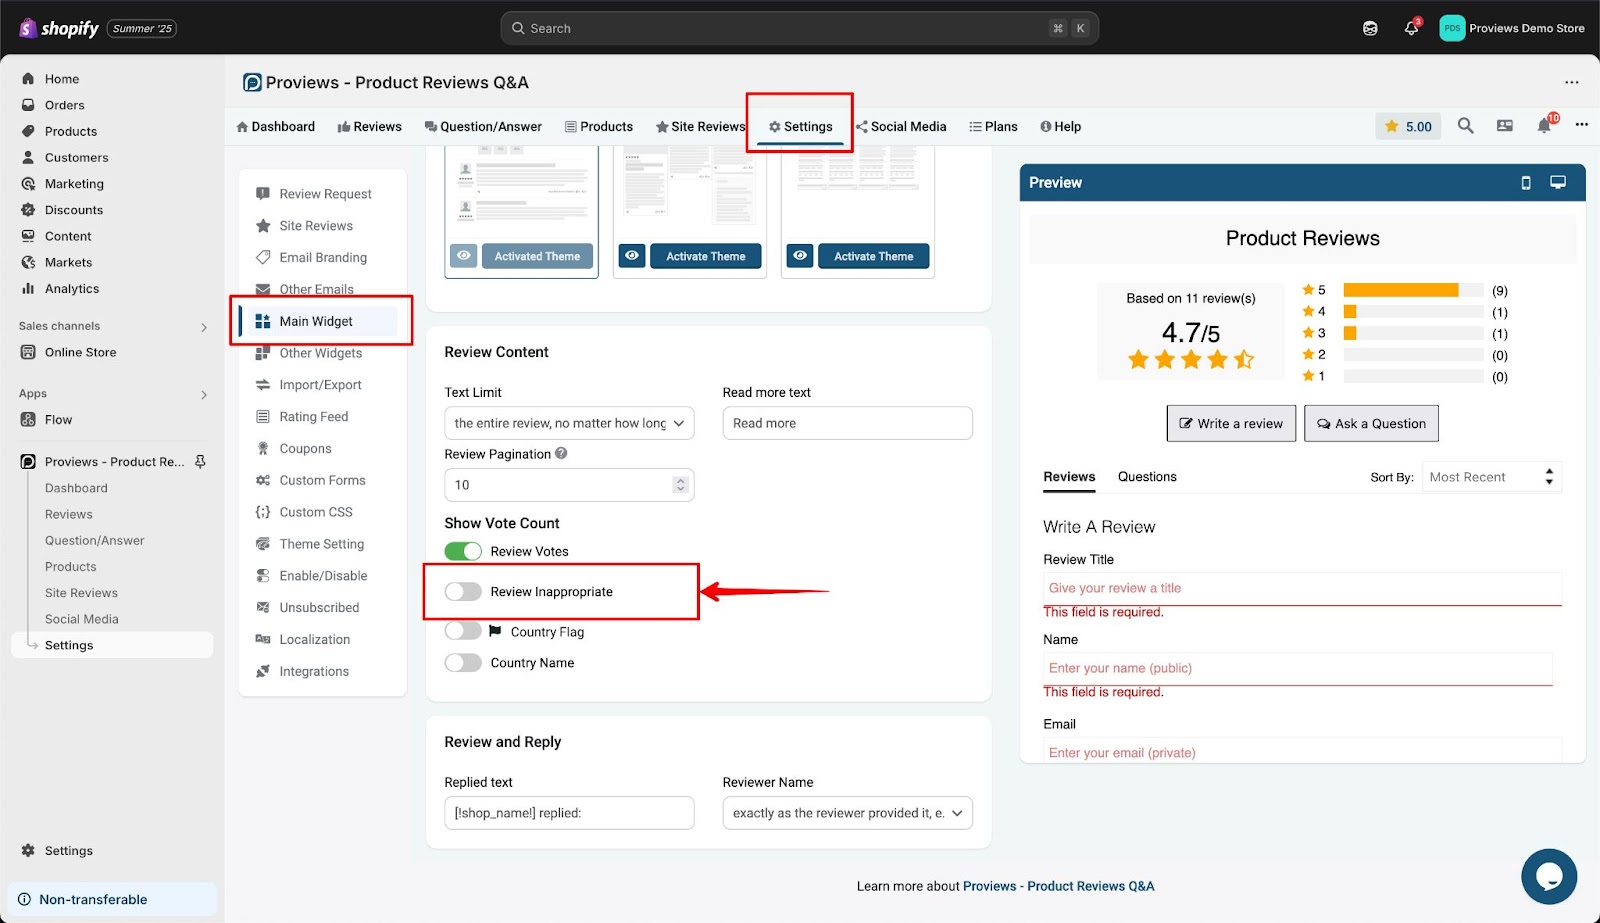This screenshot has height=923, width=1600.
Task: Pin the Proviews app in sidebar
Action: click(x=200, y=462)
